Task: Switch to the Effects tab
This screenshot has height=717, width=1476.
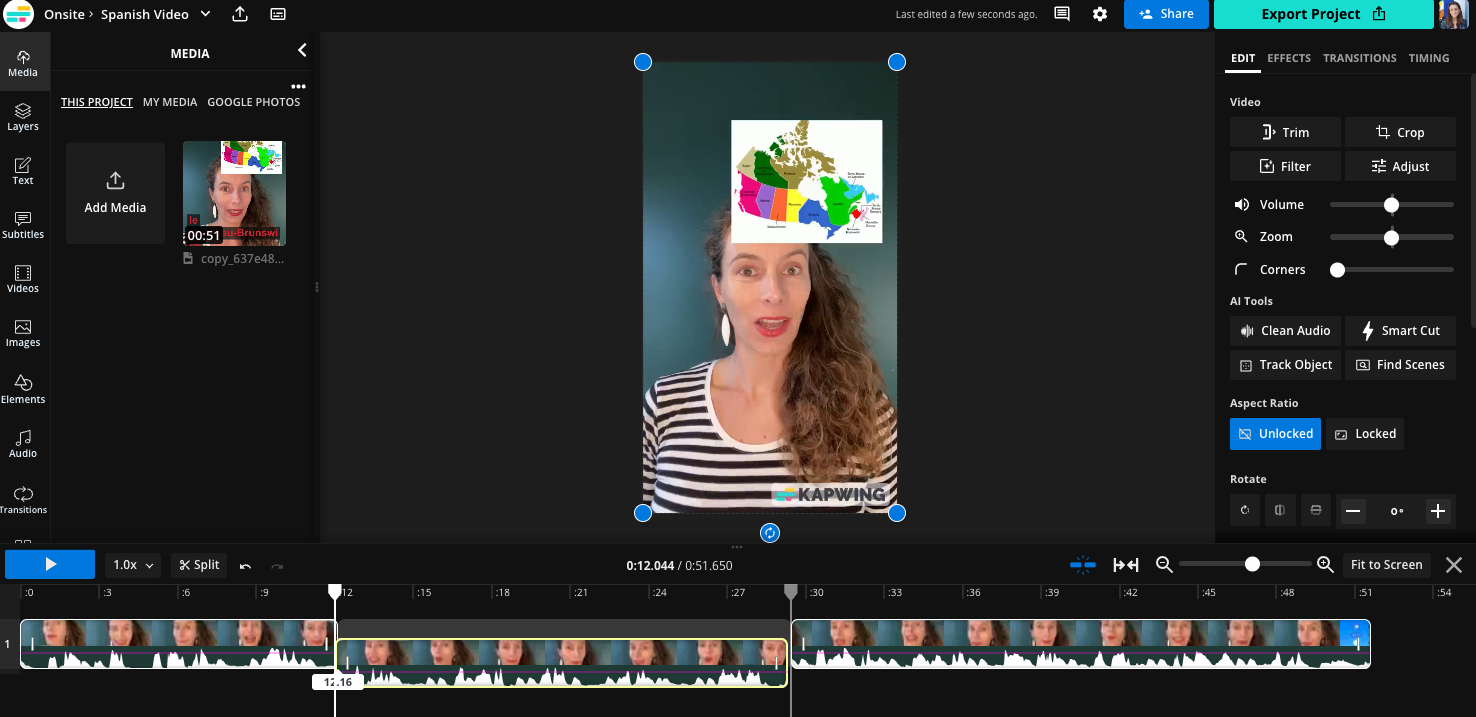Action: click(1288, 58)
